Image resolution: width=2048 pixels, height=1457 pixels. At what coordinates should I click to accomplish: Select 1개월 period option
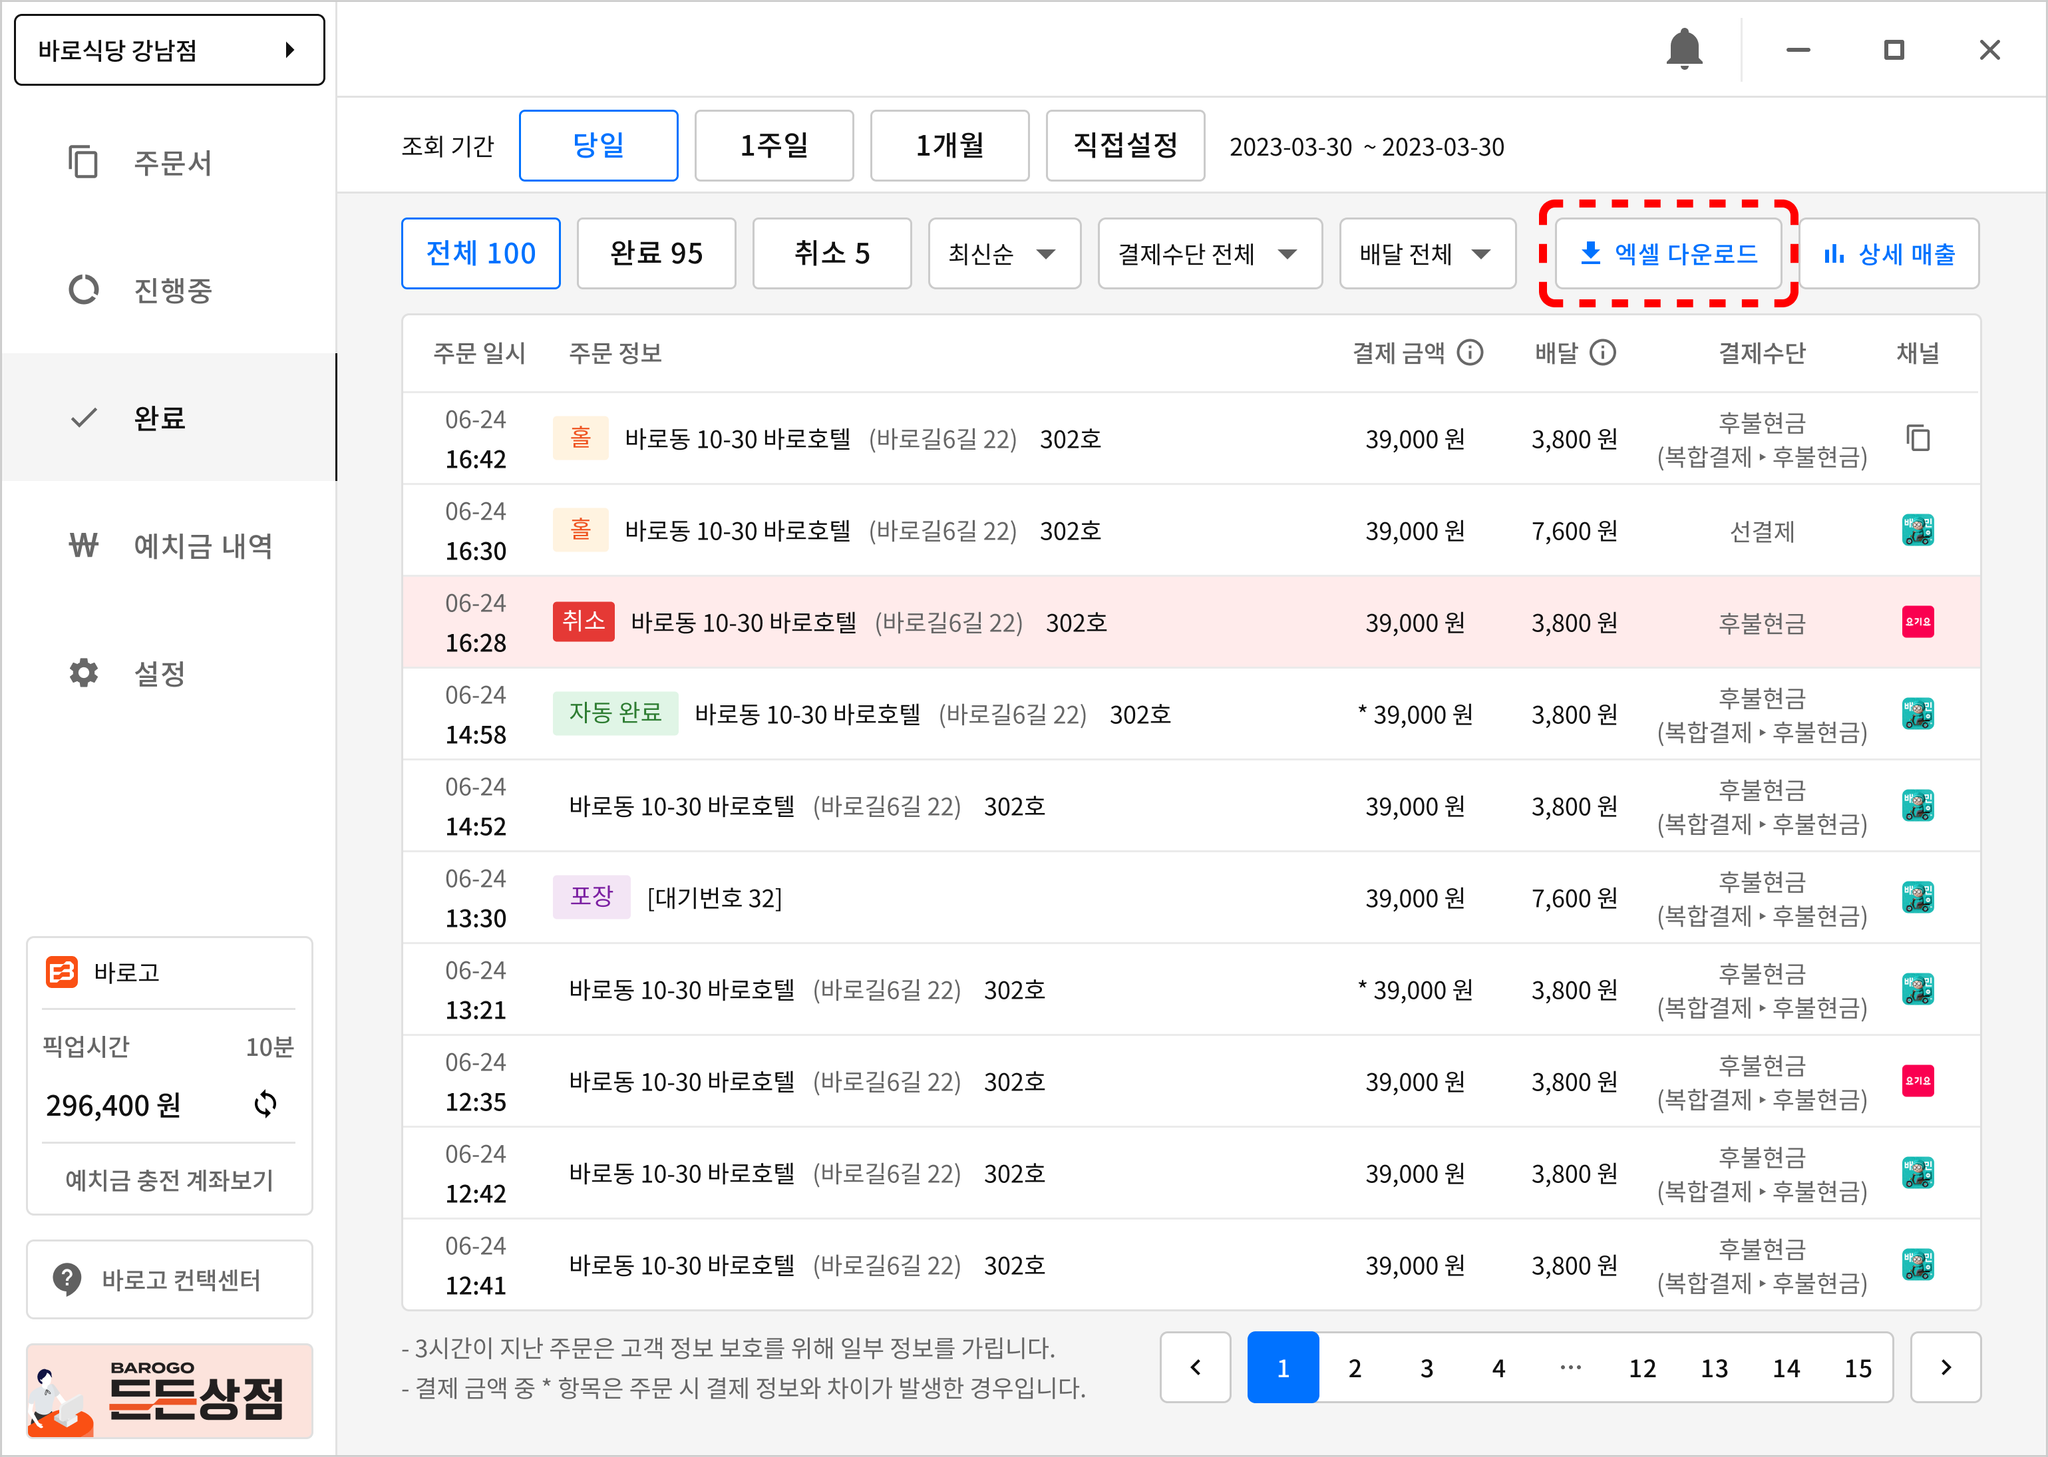950,146
